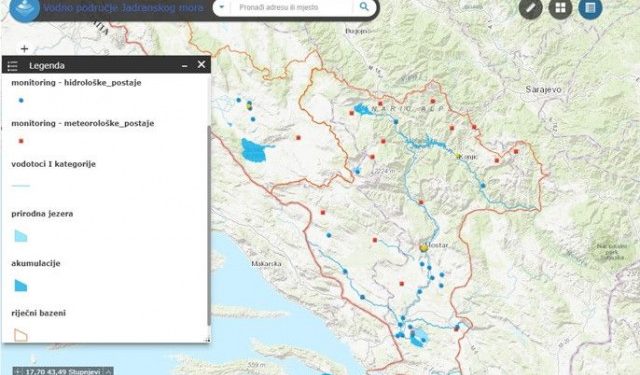640x375 pixels.
Task: Click 'akumulacije' legend heading
Action: 36,264
